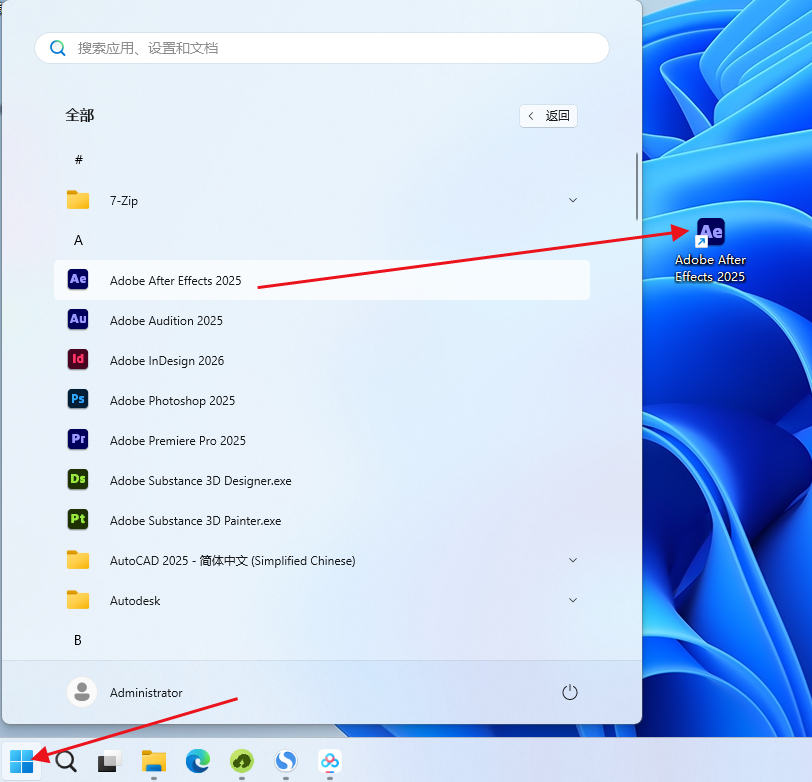Viewport: 812px width, 782px height.
Task: Start Adobe Photoshop 2025 icon
Action: click(78, 399)
